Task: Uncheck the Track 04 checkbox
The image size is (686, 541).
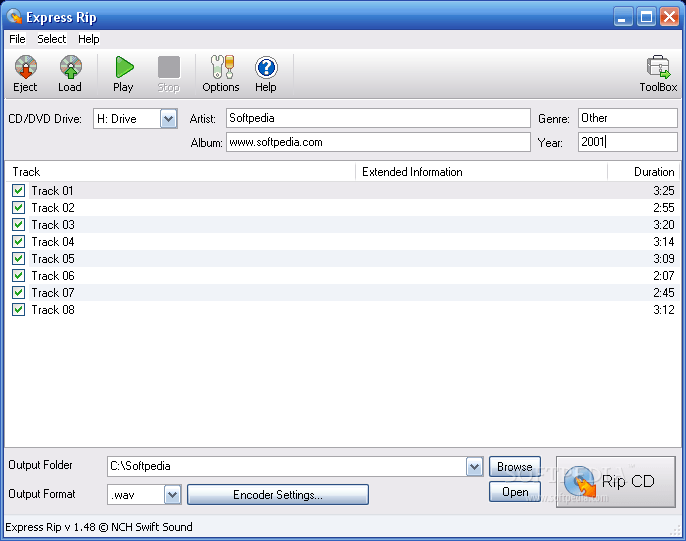Action: 18,242
